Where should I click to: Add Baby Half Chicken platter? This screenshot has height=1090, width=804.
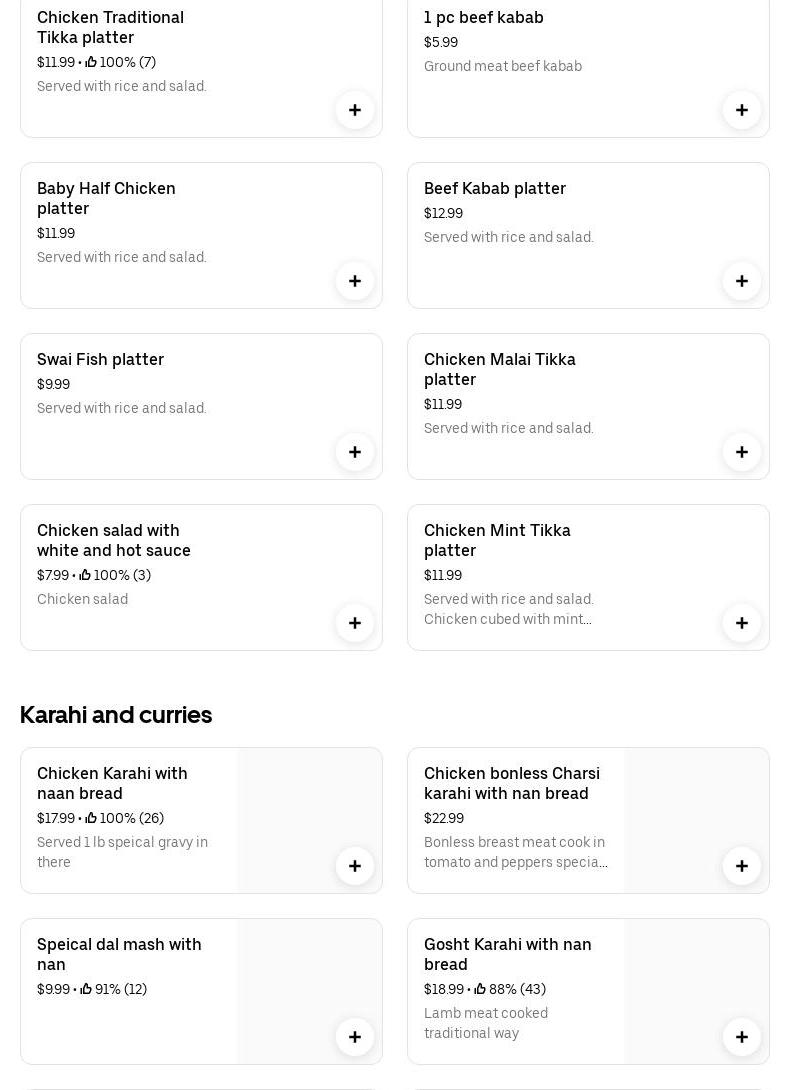[355, 281]
